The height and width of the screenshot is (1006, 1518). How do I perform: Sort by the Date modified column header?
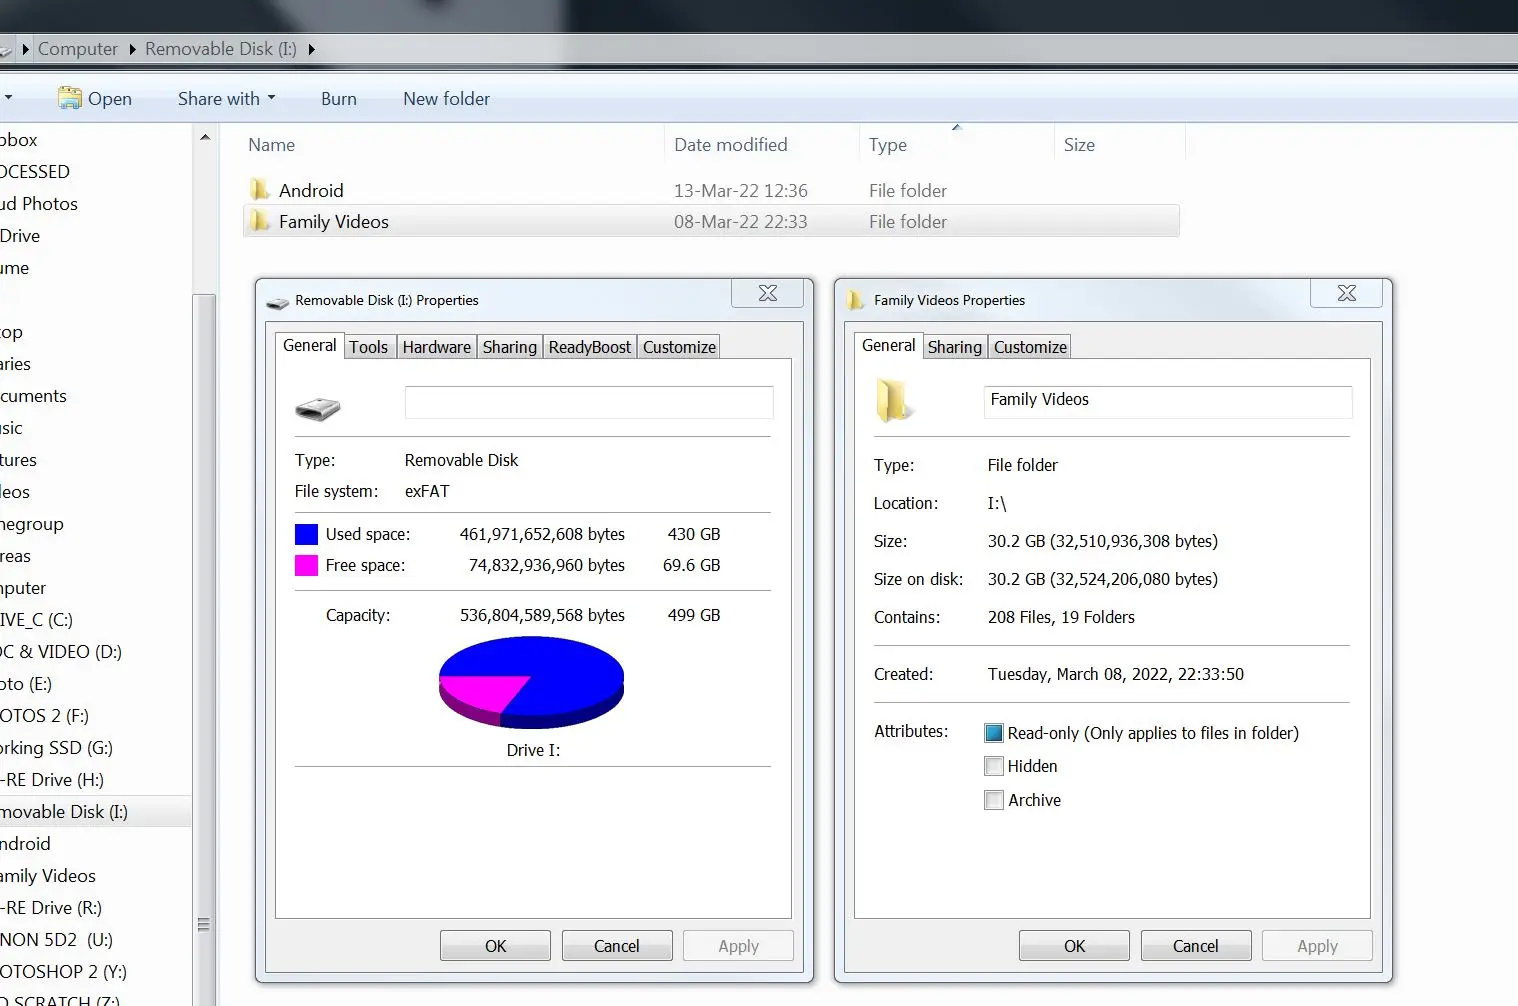[x=761, y=144]
